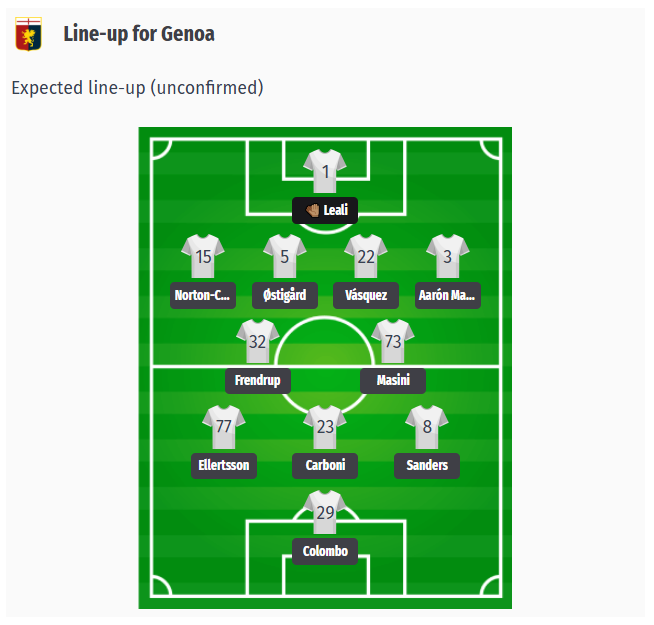This screenshot has height=625, width=654.
Task: Click shirt number 29 striker icon
Action: (x=325, y=512)
